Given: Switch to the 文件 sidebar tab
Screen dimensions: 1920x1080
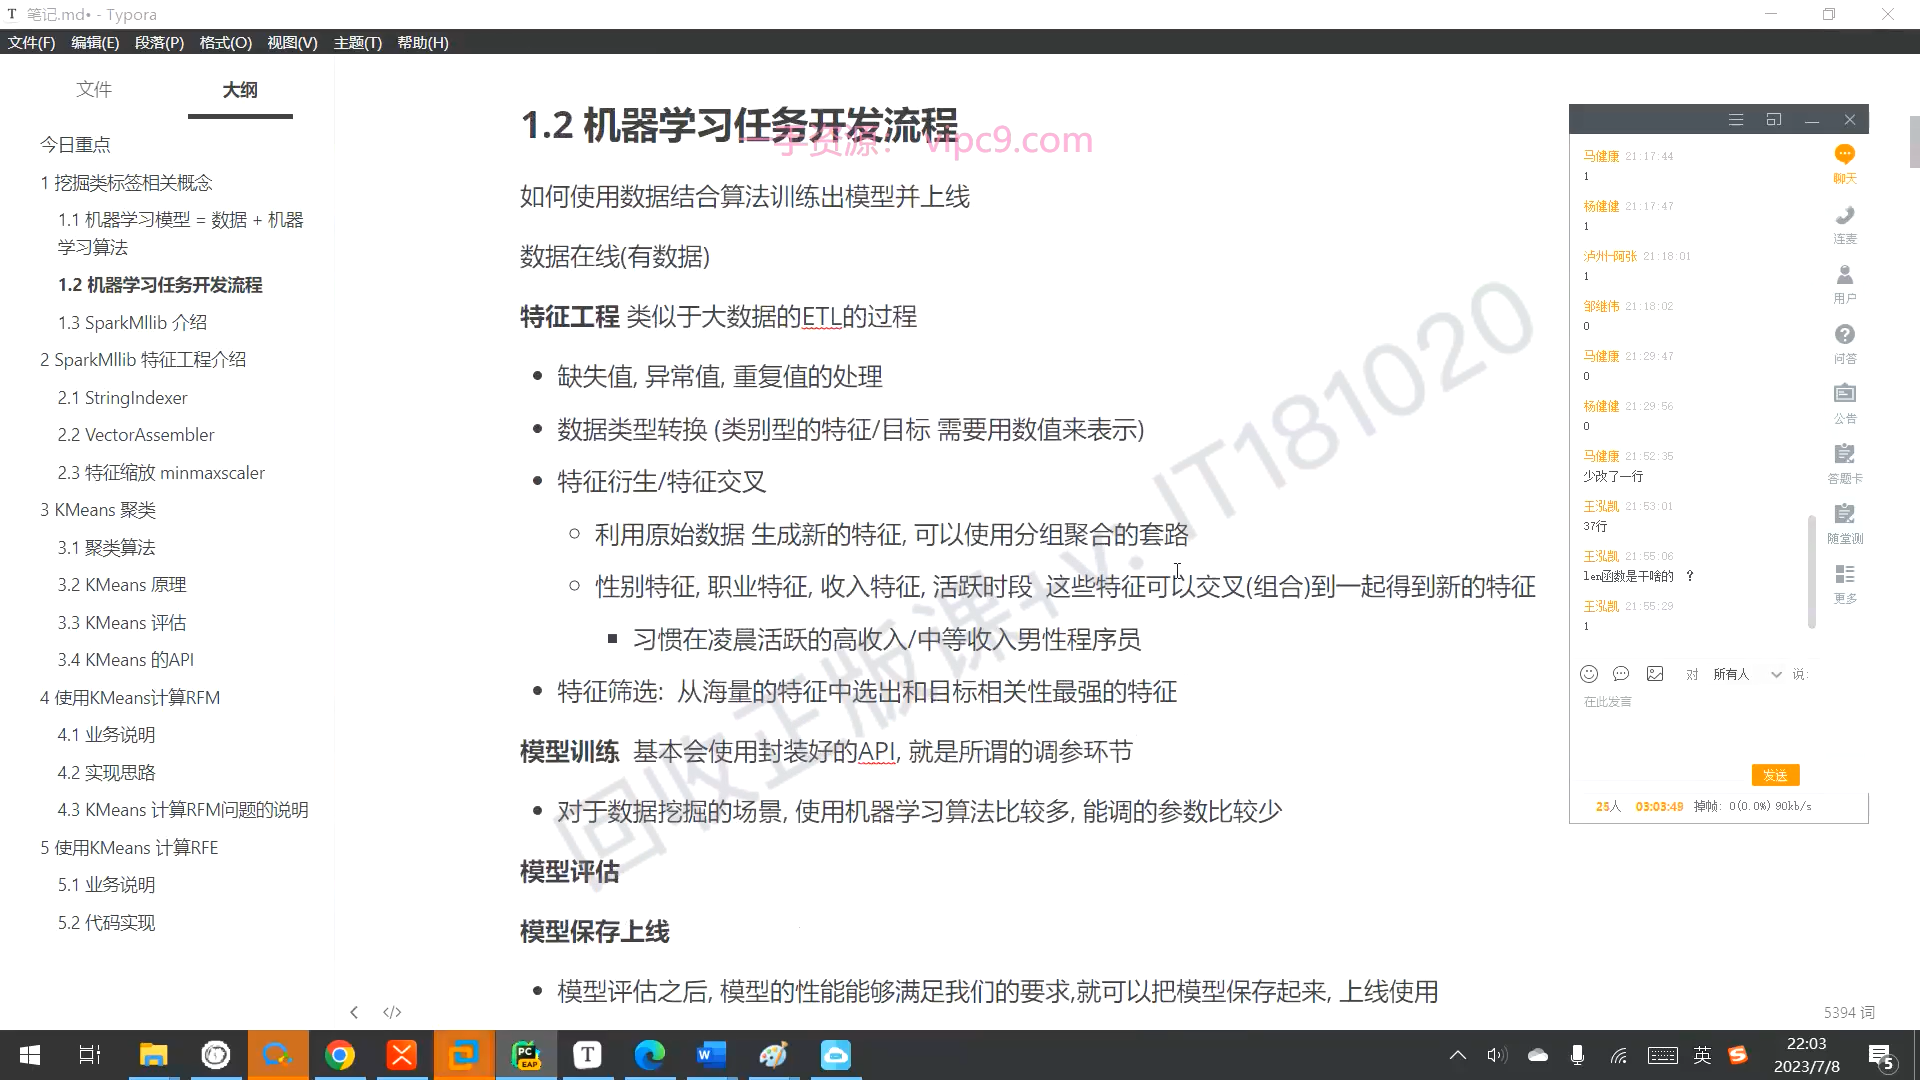Looking at the screenshot, I should [94, 89].
